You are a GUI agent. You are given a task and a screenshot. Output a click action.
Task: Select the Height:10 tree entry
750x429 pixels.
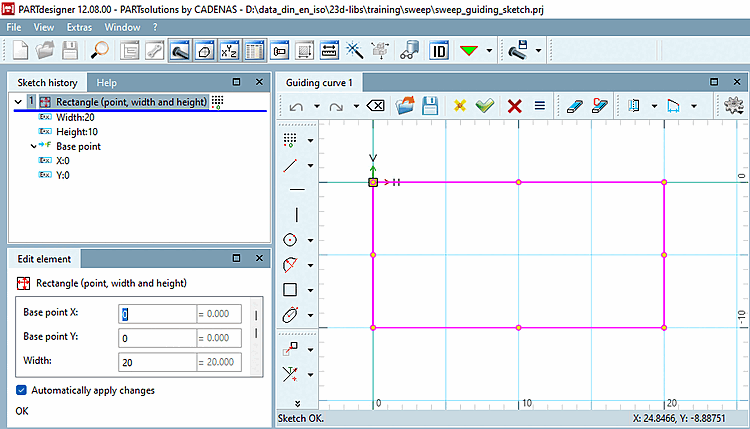[x=77, y=132]
